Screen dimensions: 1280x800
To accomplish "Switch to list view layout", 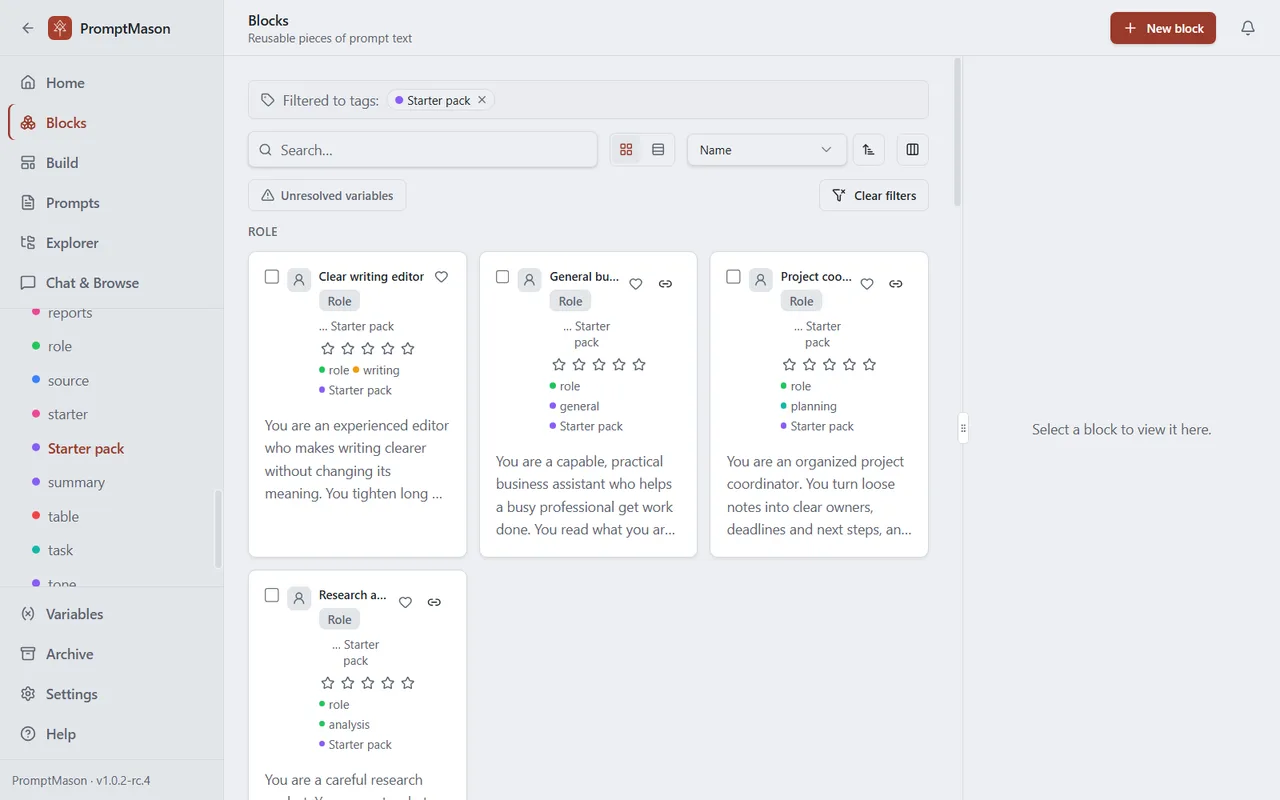I will [658, 150].
